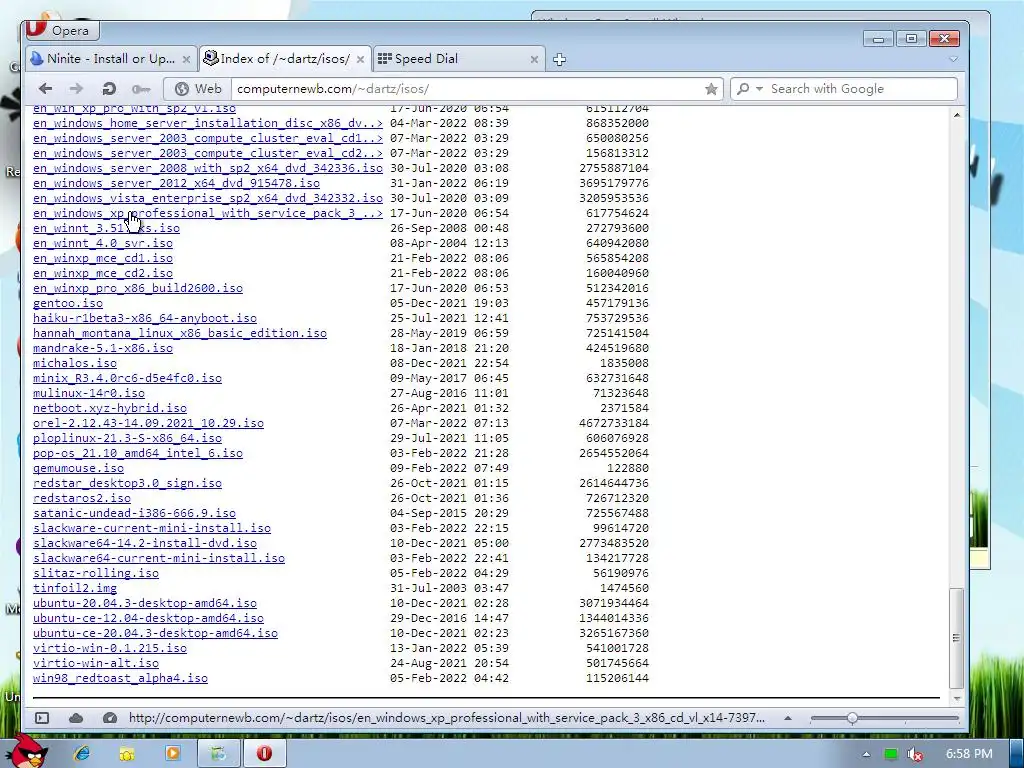Download ubuntu-20.04.3-desktop-amd64.iso

coord(145,603)
